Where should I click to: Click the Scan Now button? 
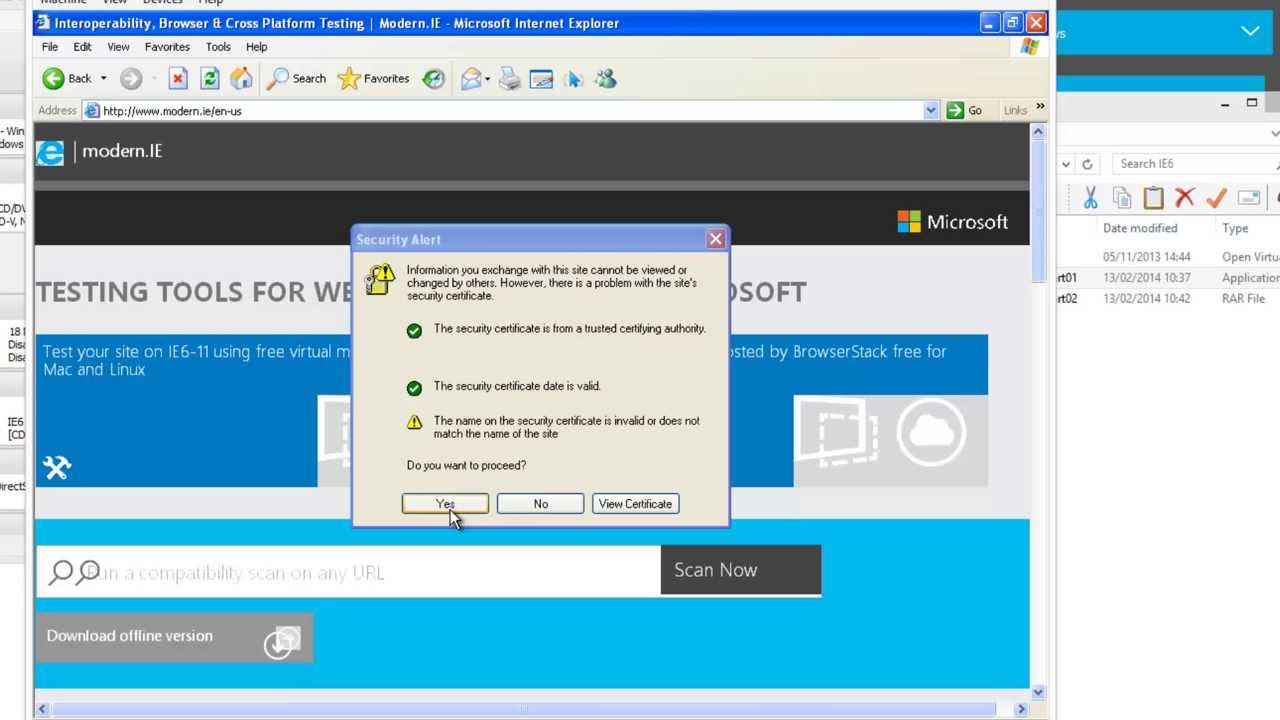pyautogui.click(x=741, y=570)
